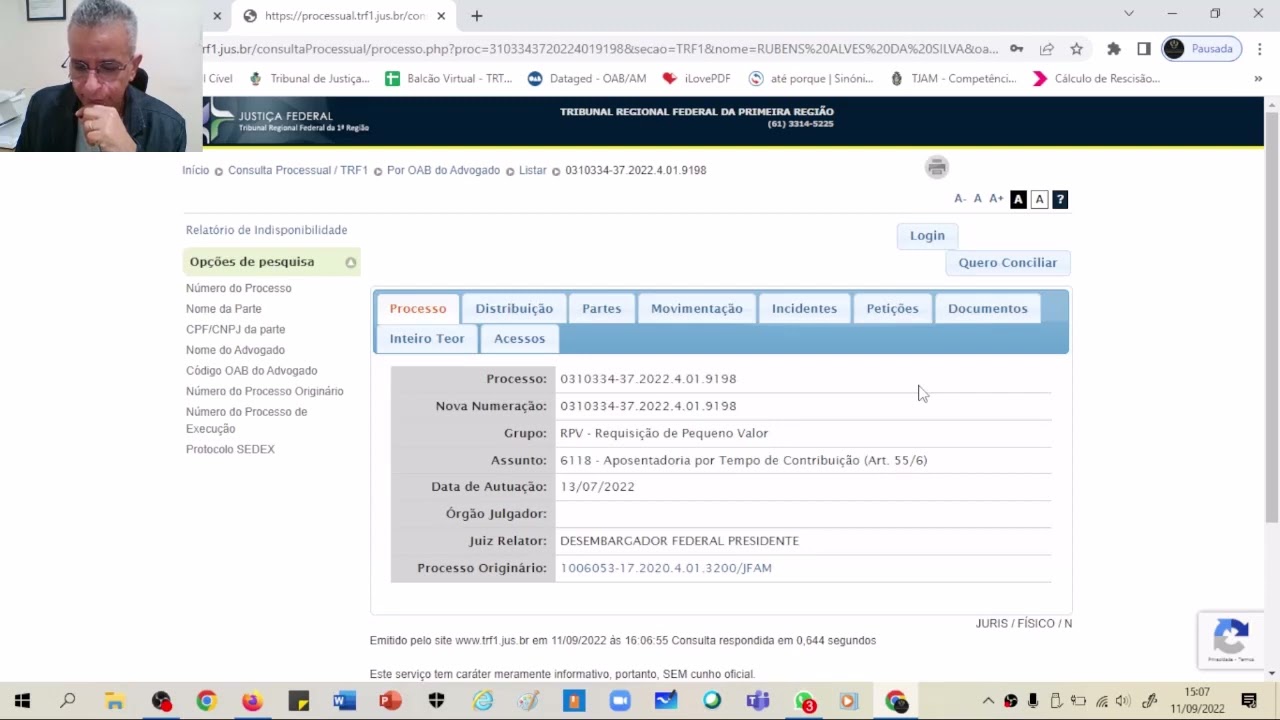
Task: Search by Nome do Advogado
Action: coord(235,350)
